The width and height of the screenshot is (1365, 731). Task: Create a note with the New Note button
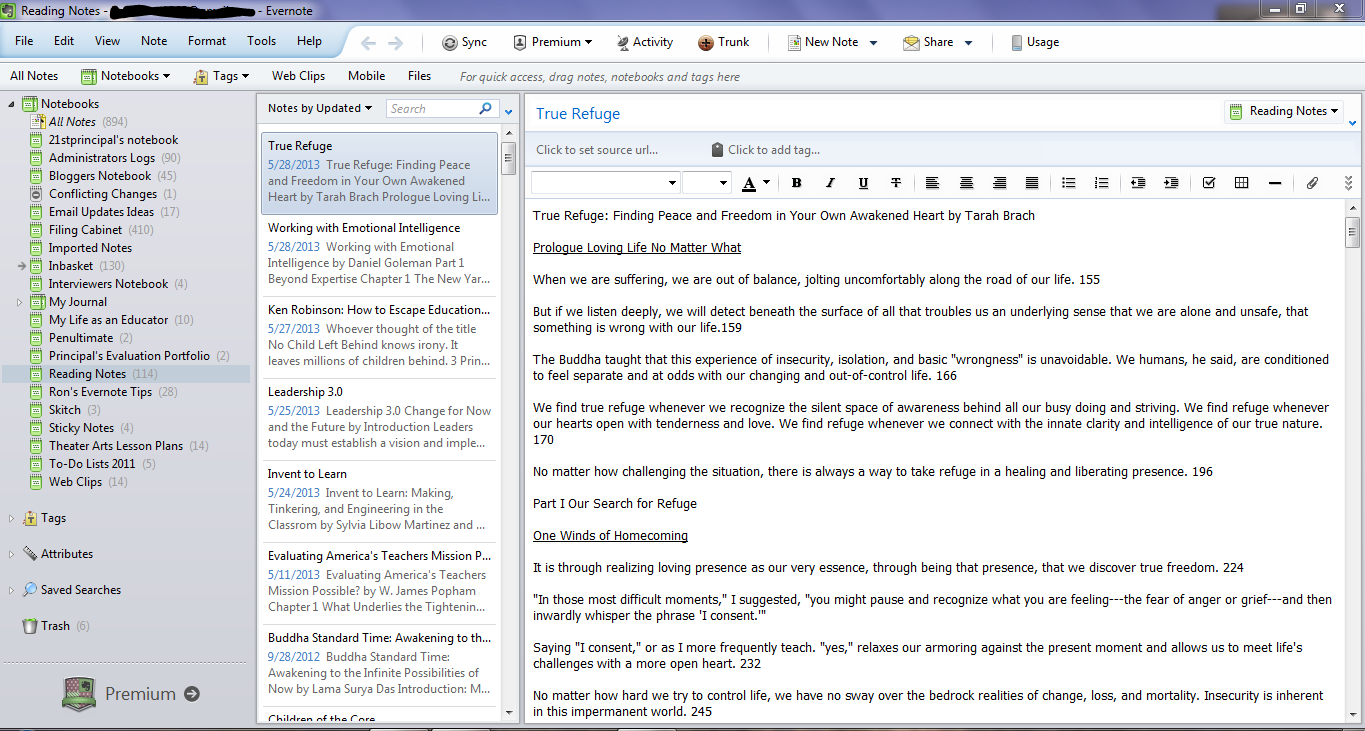coord(823,42)
